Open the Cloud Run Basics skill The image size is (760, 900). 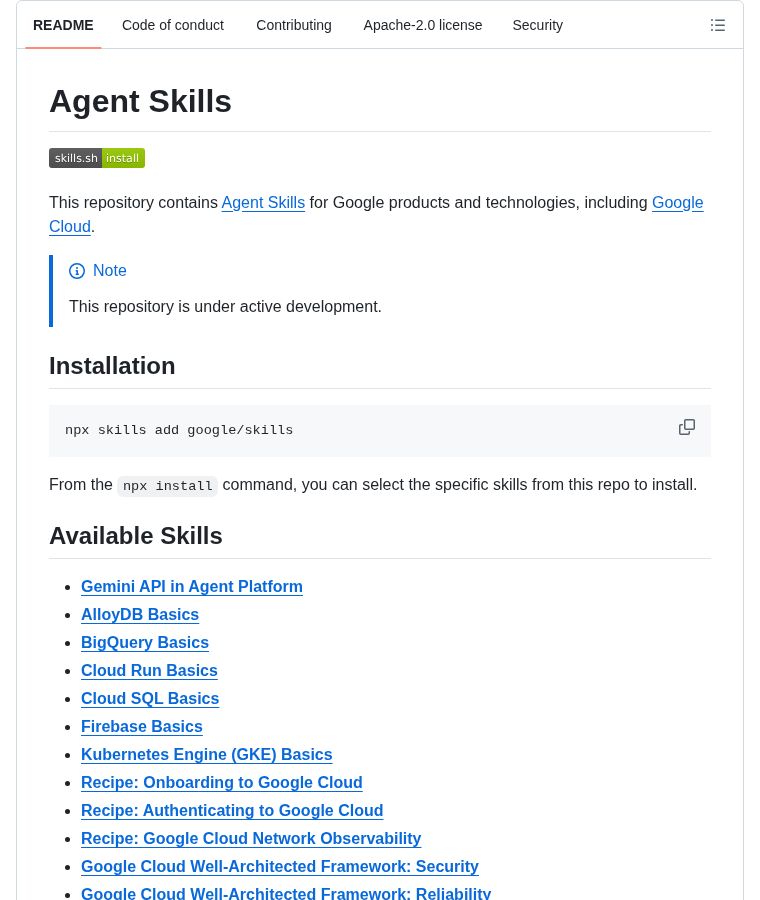coord(149,670)
